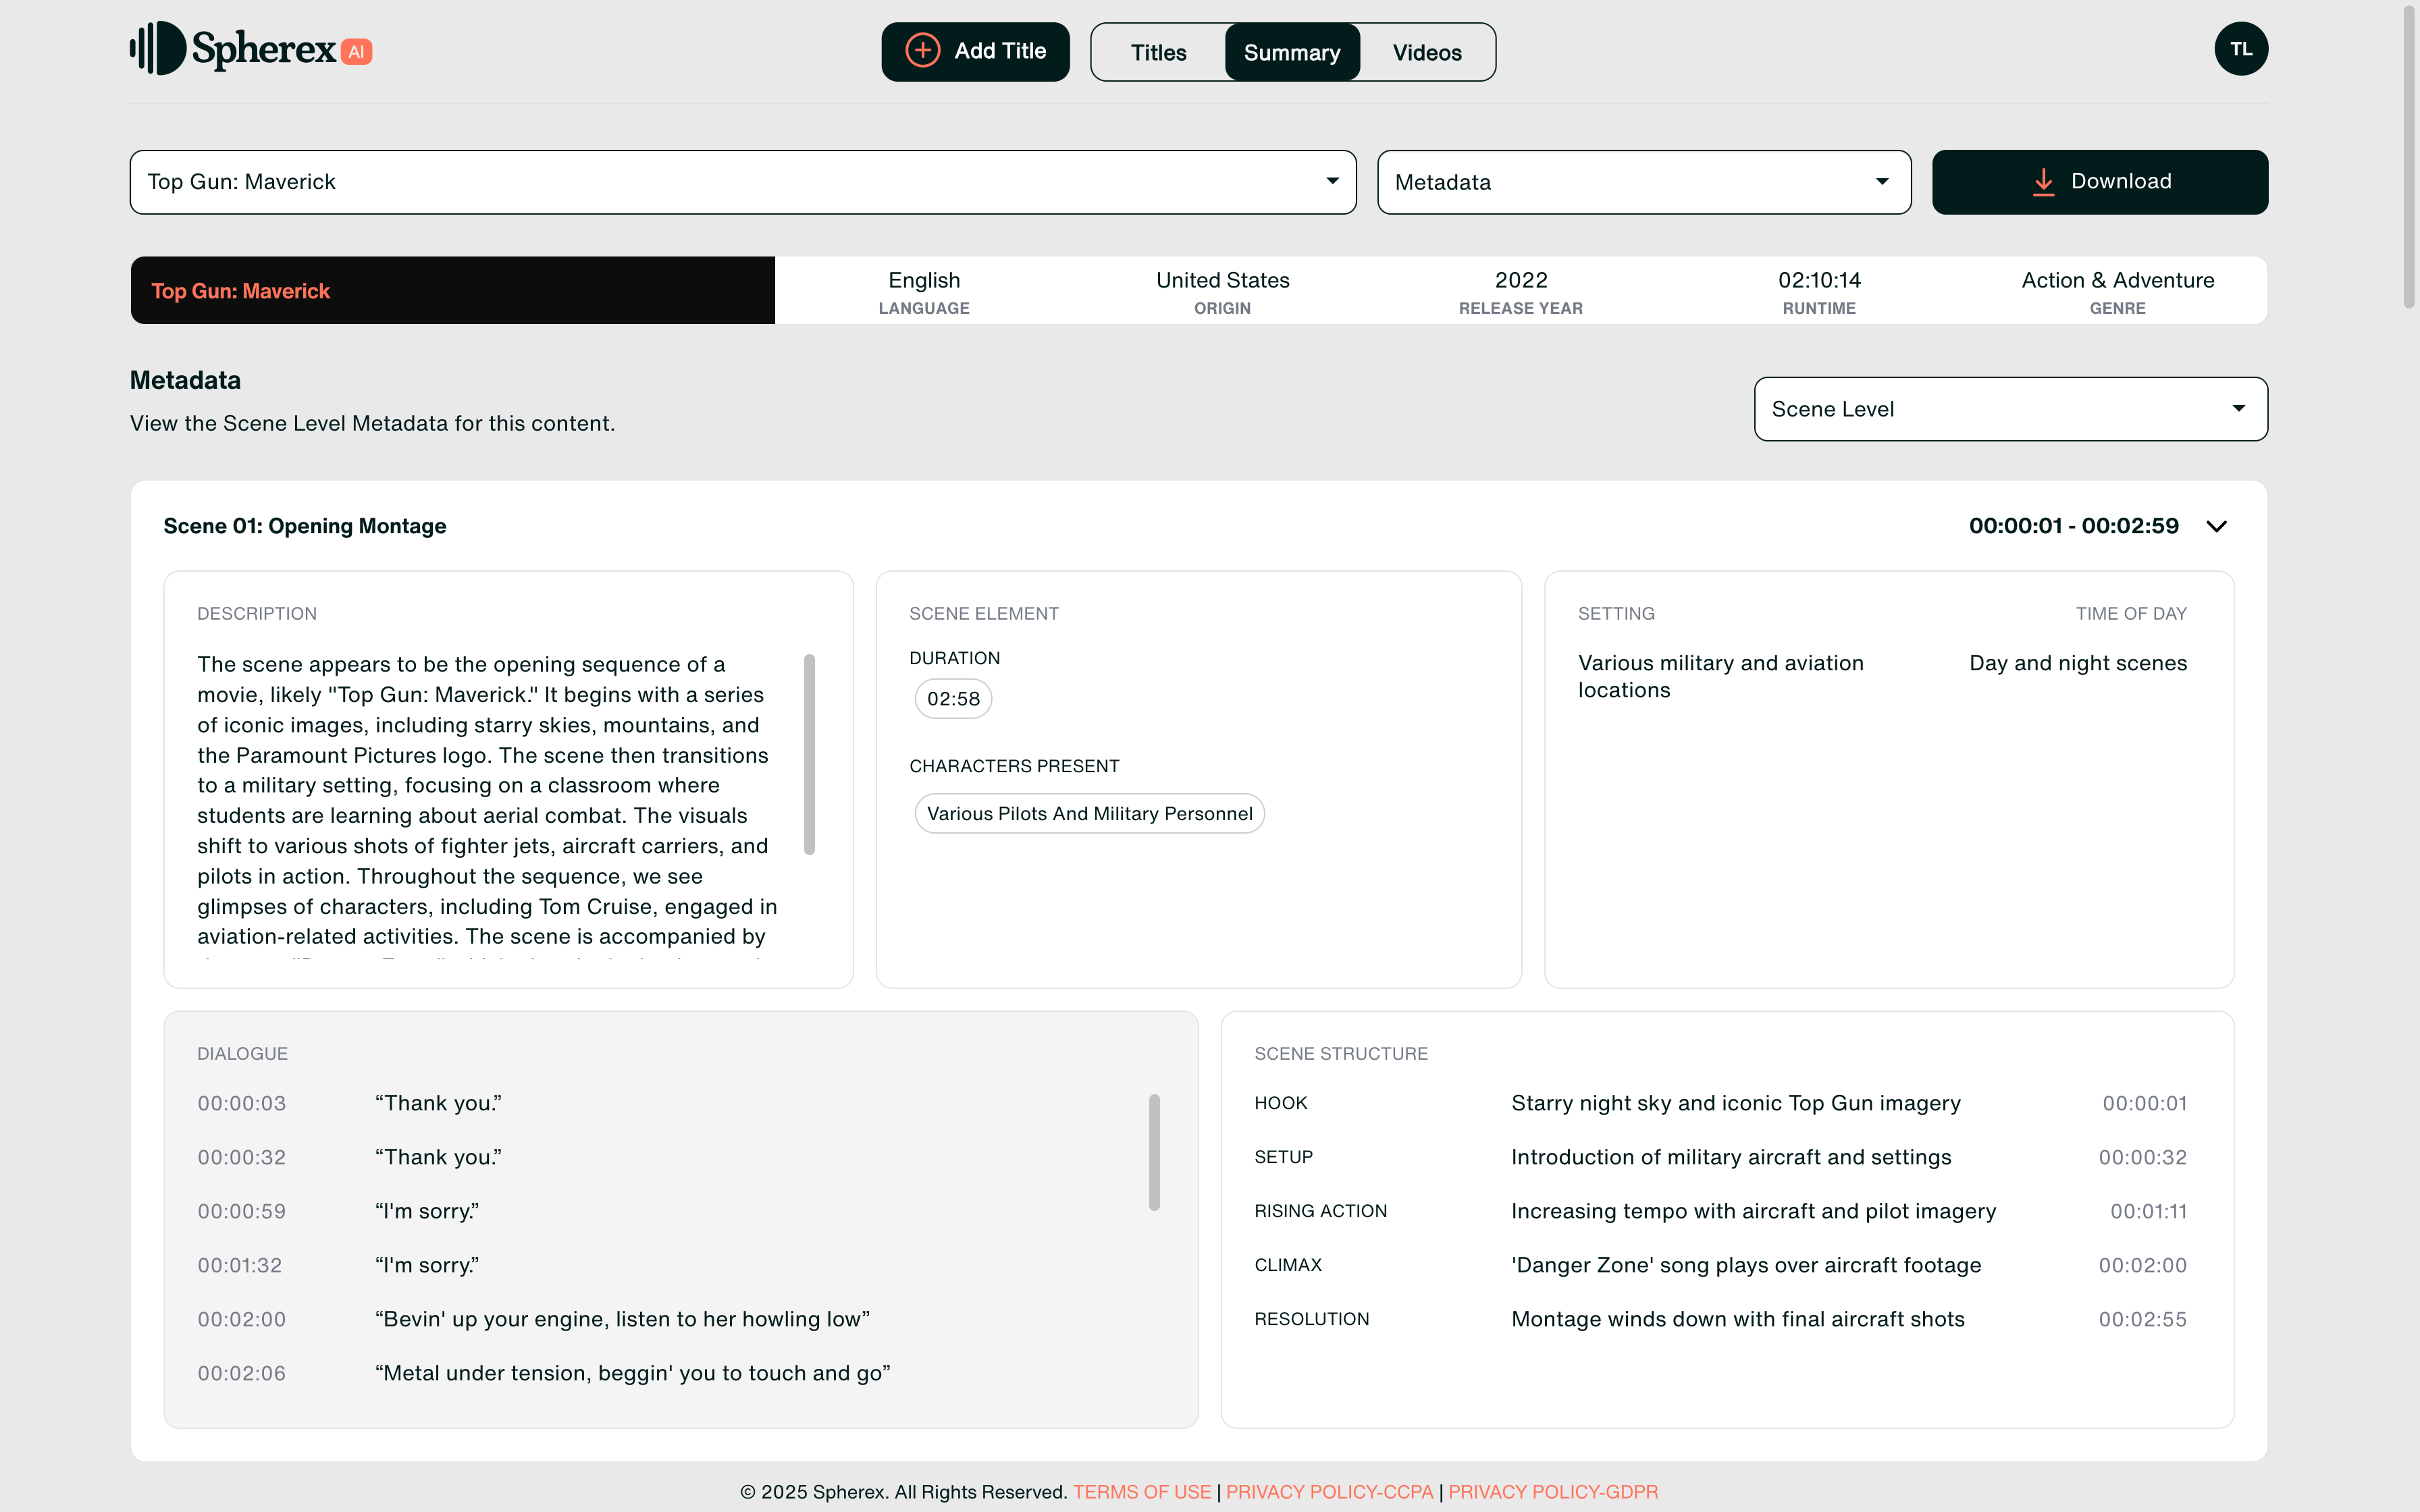Click the "I'm sorry." line at 00:00:59

pos(427,1211)
